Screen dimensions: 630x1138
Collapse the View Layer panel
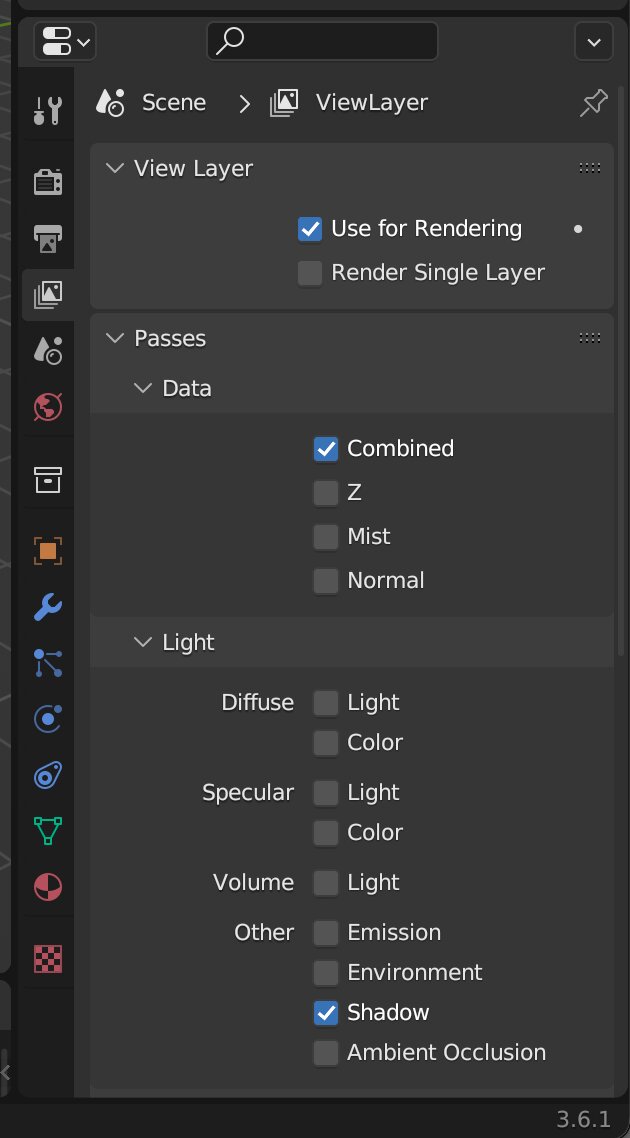[x=116, y=169]
